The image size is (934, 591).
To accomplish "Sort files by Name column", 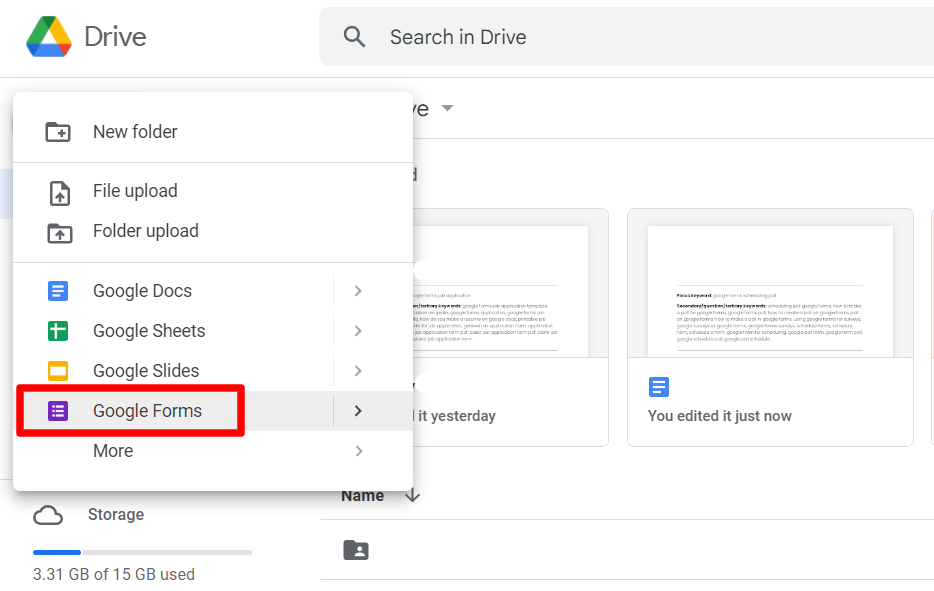I will tap(362, 496).
